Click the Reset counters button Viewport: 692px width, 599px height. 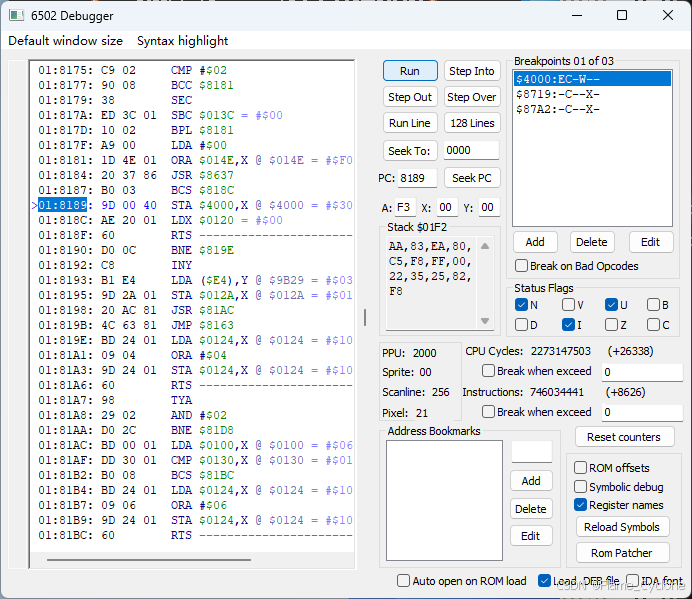coord(624,437)
